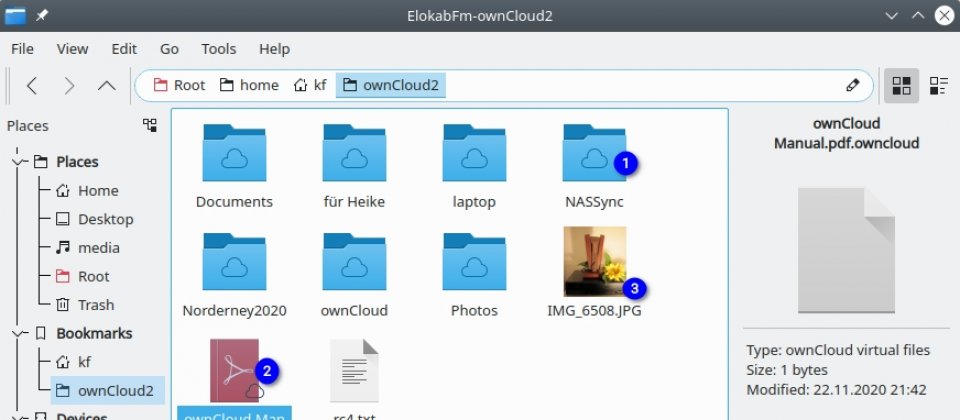Select the NASSync folder

(594, 152)
